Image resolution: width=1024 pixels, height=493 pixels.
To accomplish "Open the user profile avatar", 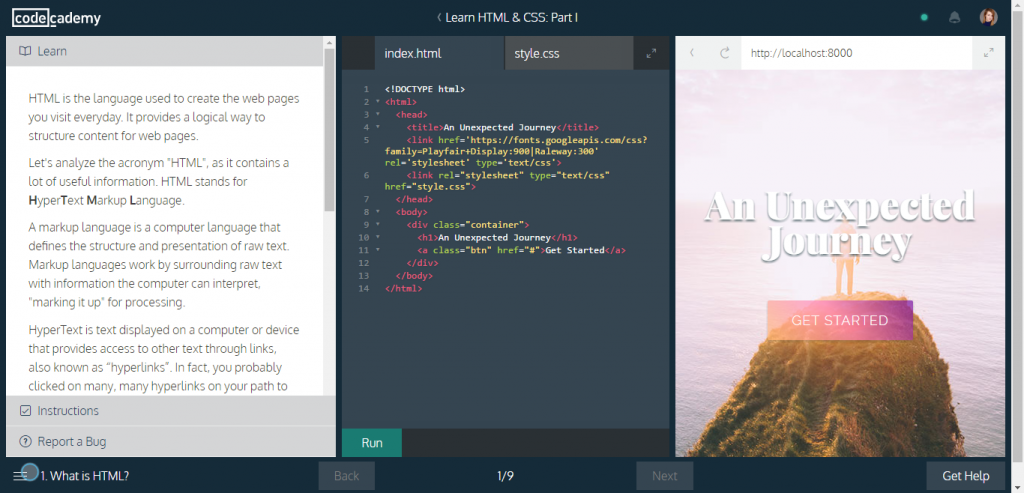I will 989,18.
